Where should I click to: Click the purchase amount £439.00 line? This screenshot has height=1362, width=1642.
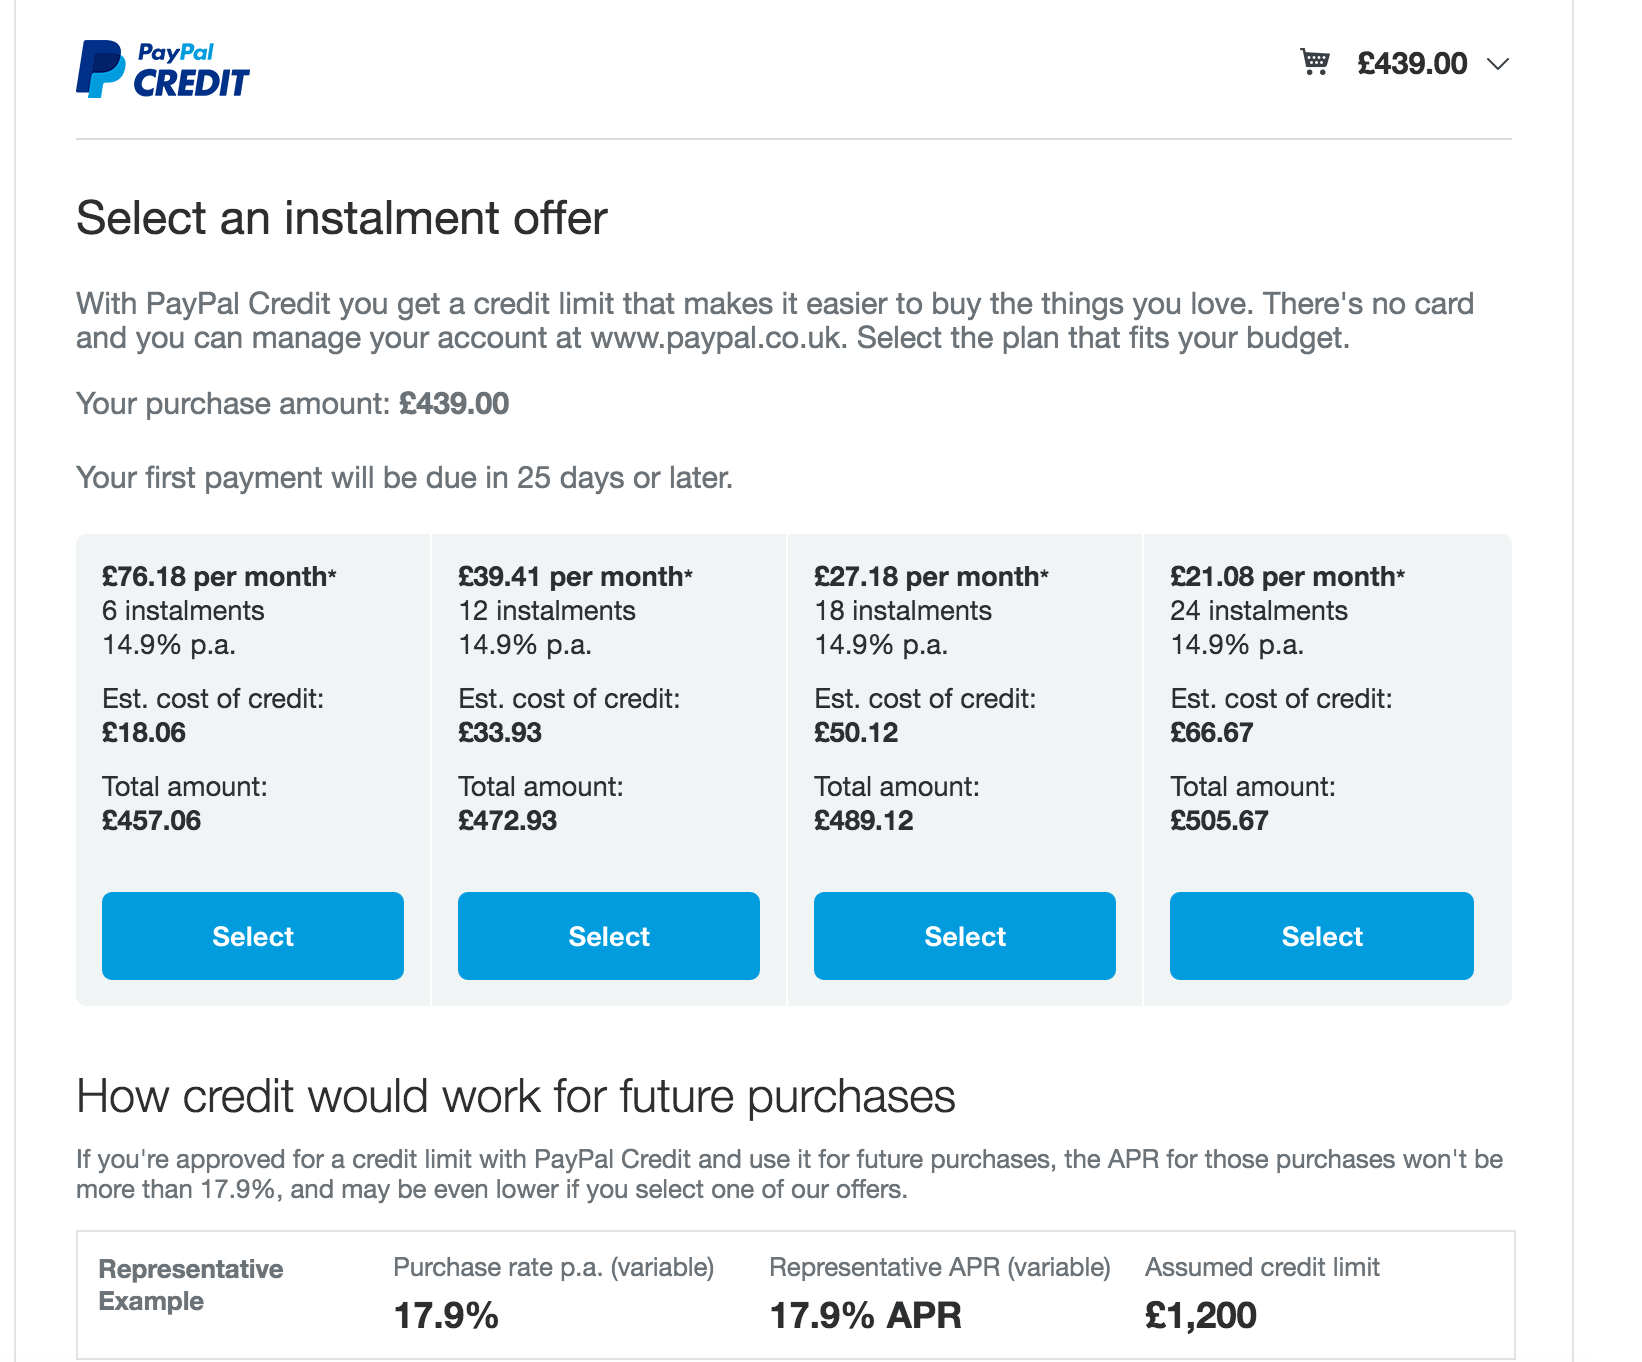pyautogui.click(x=293, y=404)
